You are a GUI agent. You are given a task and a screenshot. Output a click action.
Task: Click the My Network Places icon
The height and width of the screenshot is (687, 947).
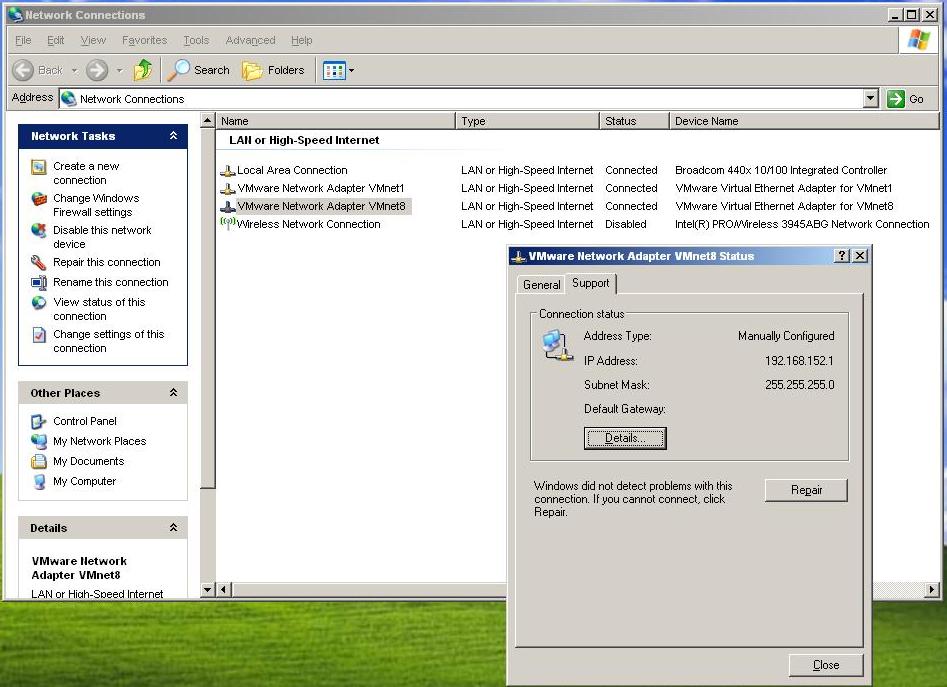click(x=39, y=441)
